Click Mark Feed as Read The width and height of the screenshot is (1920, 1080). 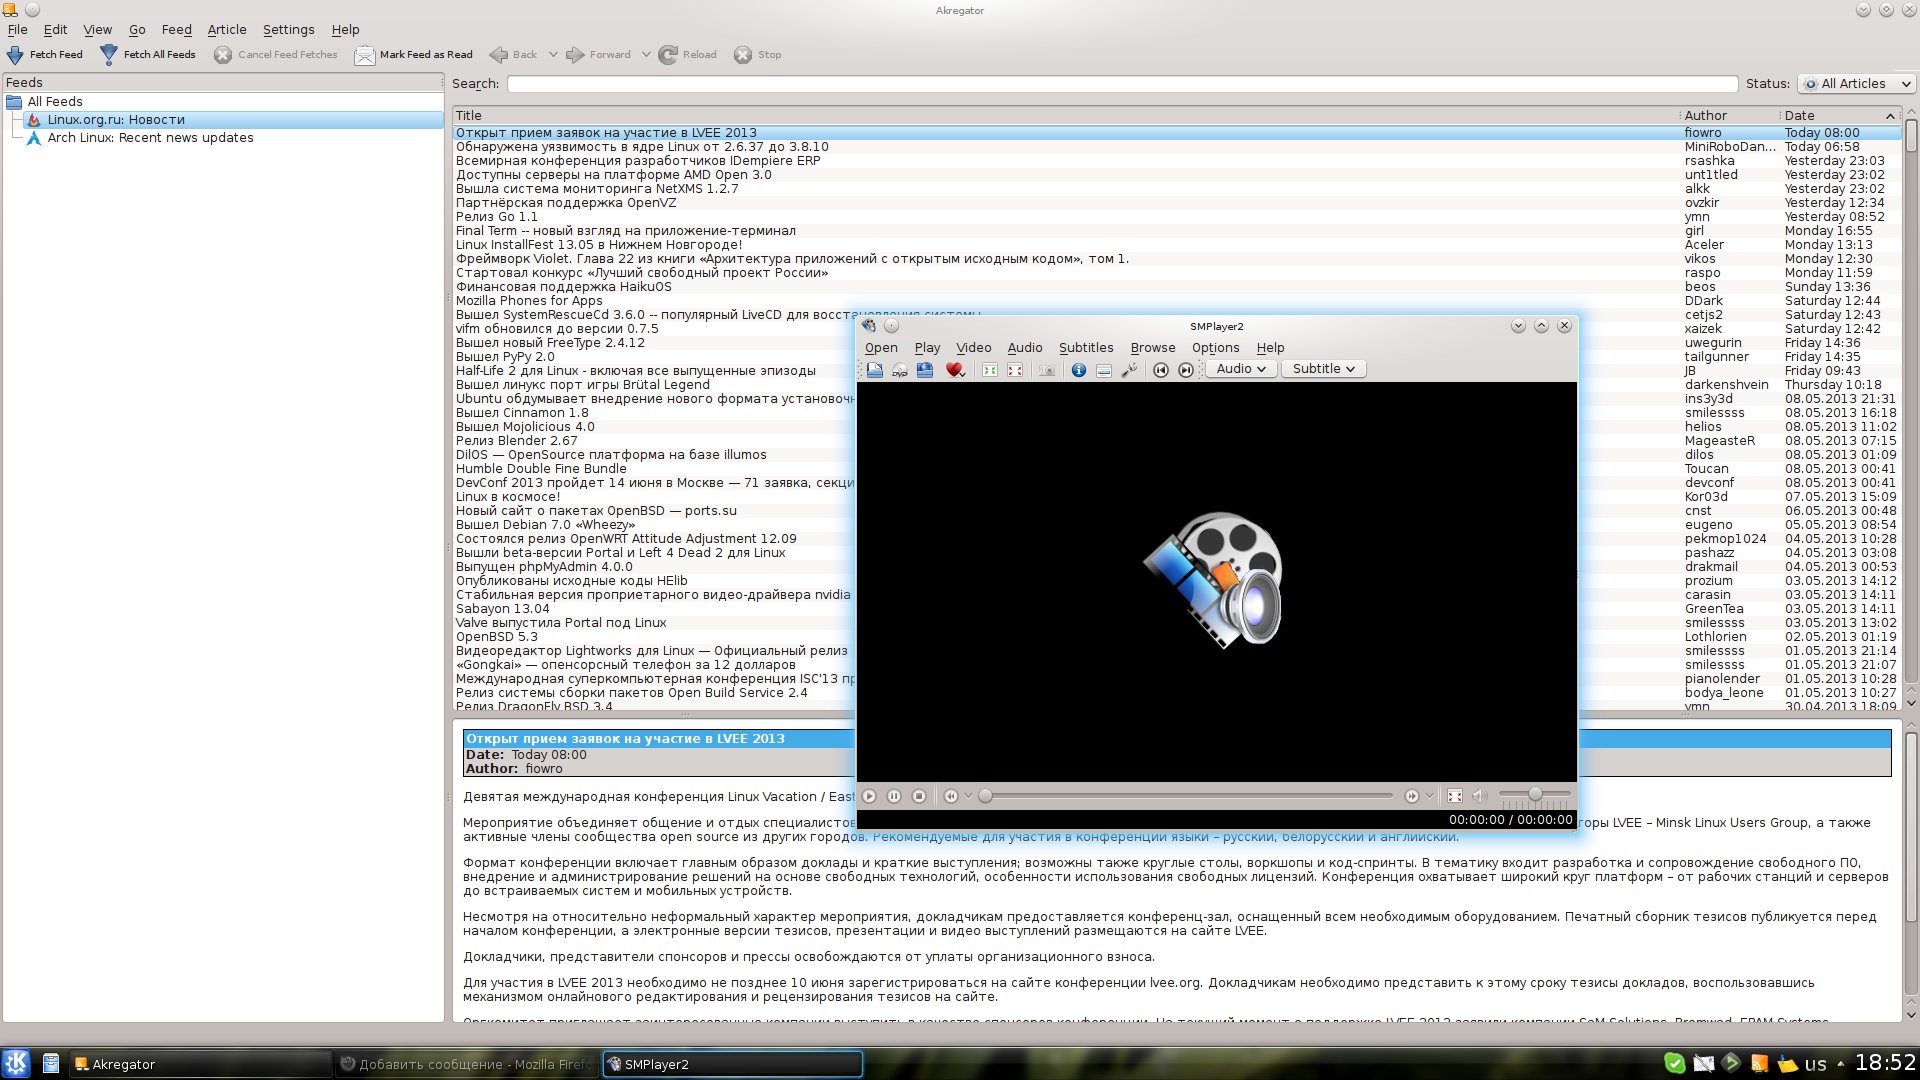[414, 55]
